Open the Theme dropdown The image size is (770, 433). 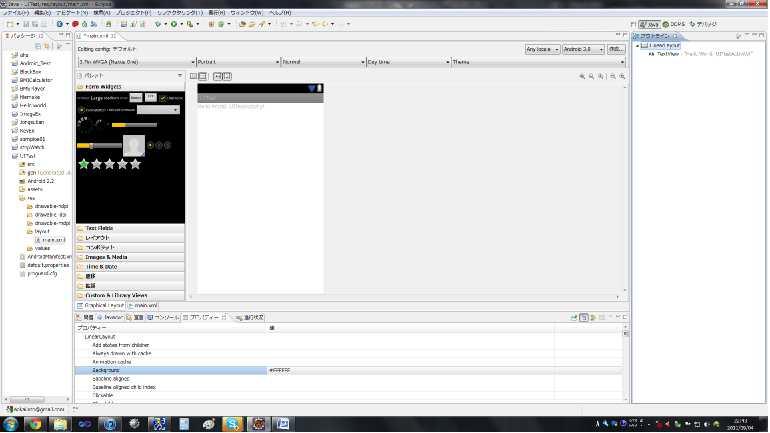coord(492,62)
